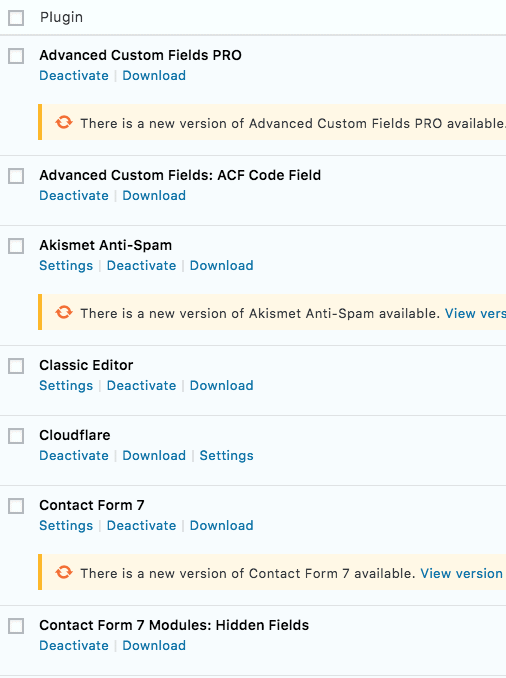Image resolution: width=506 pixels, height=678 pixels.
Task: Check the Advanced Custom Fields PRO checkbox
Action: [16, 56]
